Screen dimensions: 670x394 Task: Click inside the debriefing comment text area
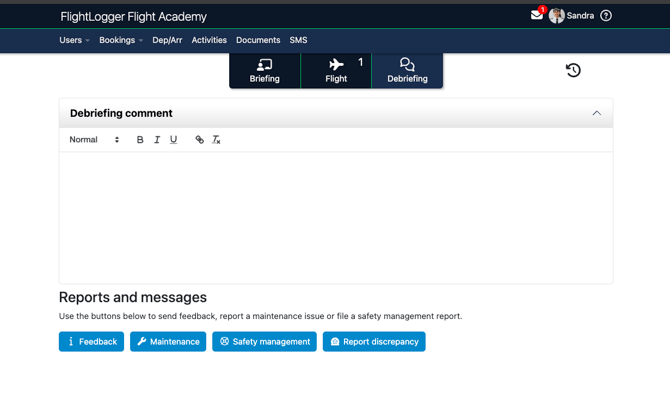[336, 217]
